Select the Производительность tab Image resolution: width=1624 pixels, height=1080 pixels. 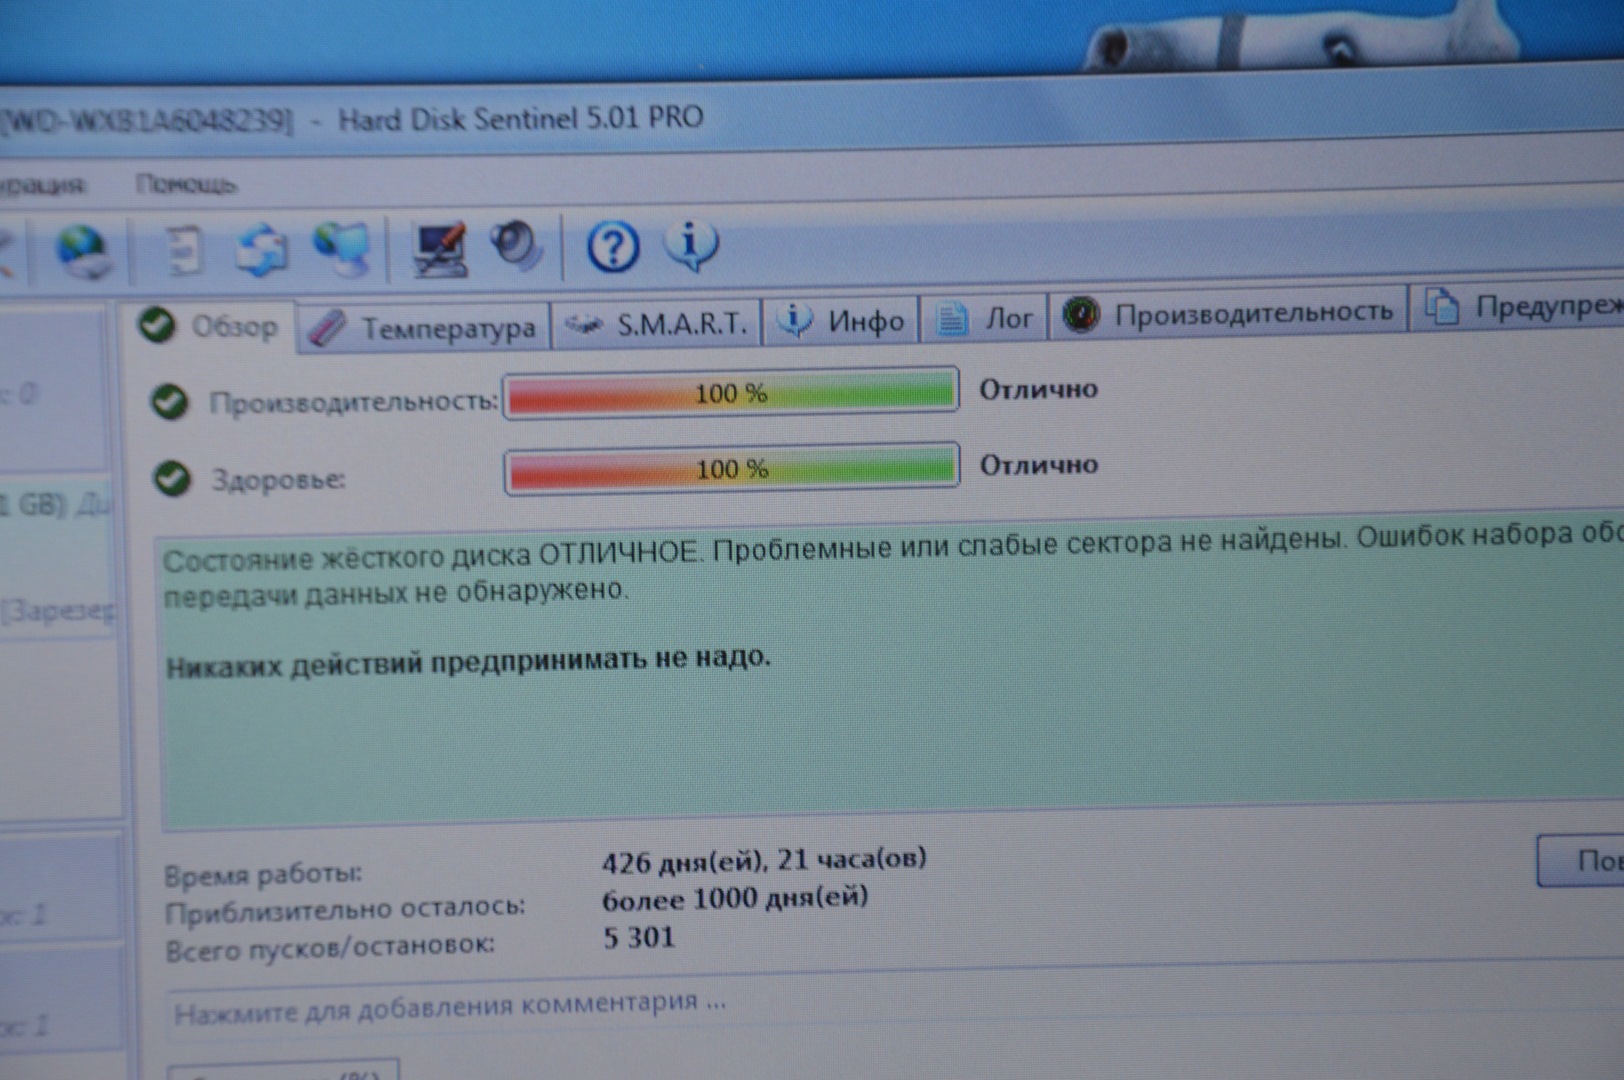(x=1228, y=313)
